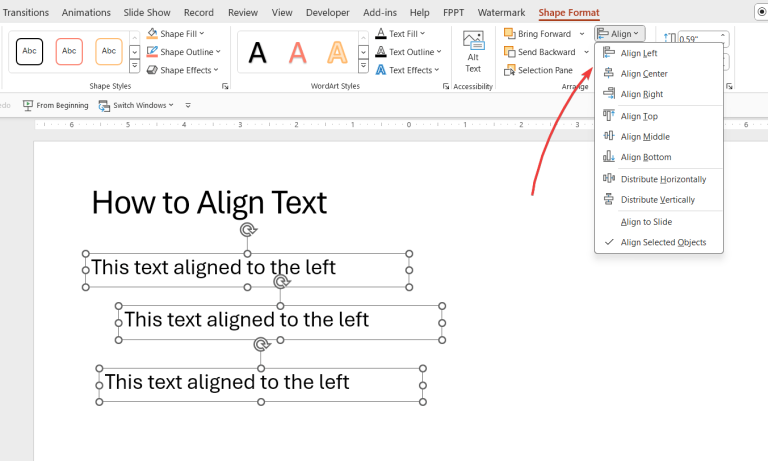Screen dimensions: 768x461
Task: Open the Developer ribbon tab
Action: click(x=327, y=13)
